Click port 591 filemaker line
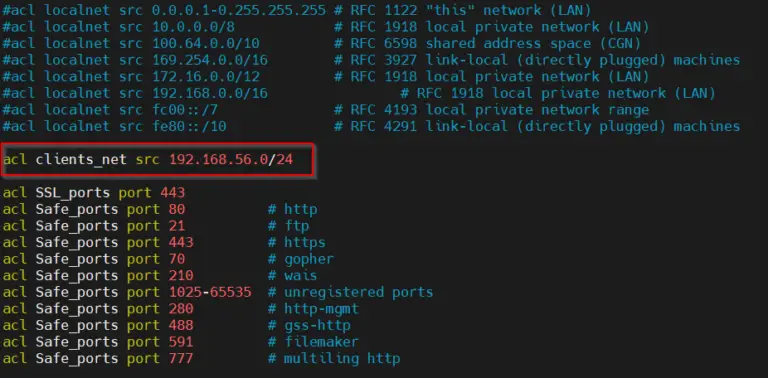Viewport: 768px width, 378px height. 181,342
